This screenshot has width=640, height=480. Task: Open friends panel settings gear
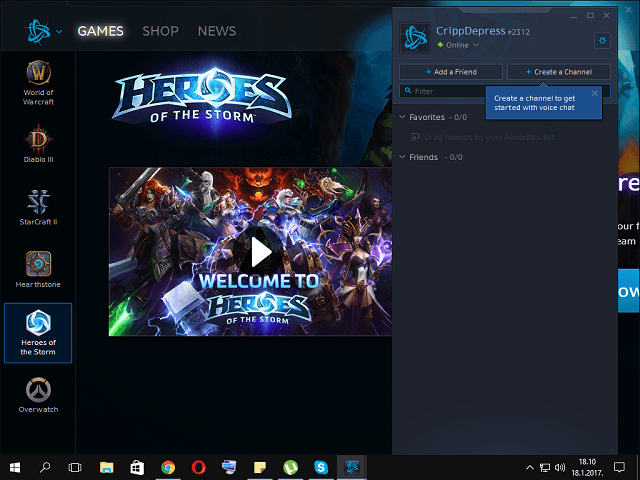[x=602, y=40]
